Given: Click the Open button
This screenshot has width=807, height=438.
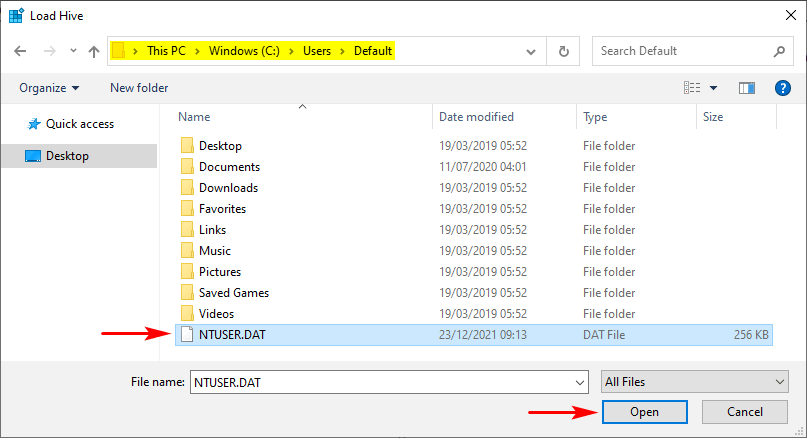Looking at the screenshot, I should coord(644,412).
